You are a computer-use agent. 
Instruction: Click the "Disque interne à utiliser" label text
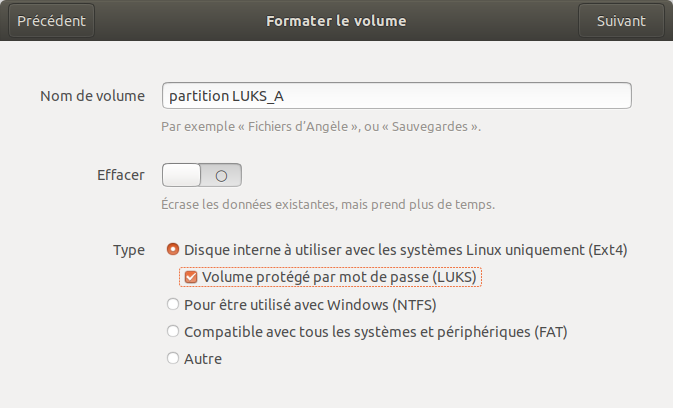coord(406,249)
